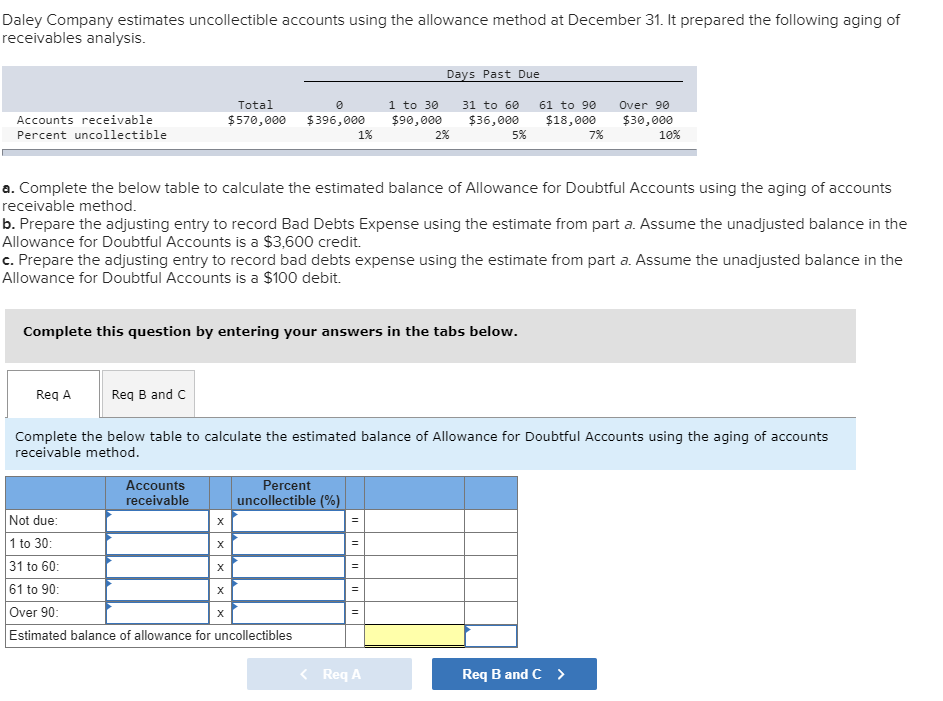Click the Percent uncollectible (%) column header
The height and width of the screenshot is (701, 943).
click(288, 493)
